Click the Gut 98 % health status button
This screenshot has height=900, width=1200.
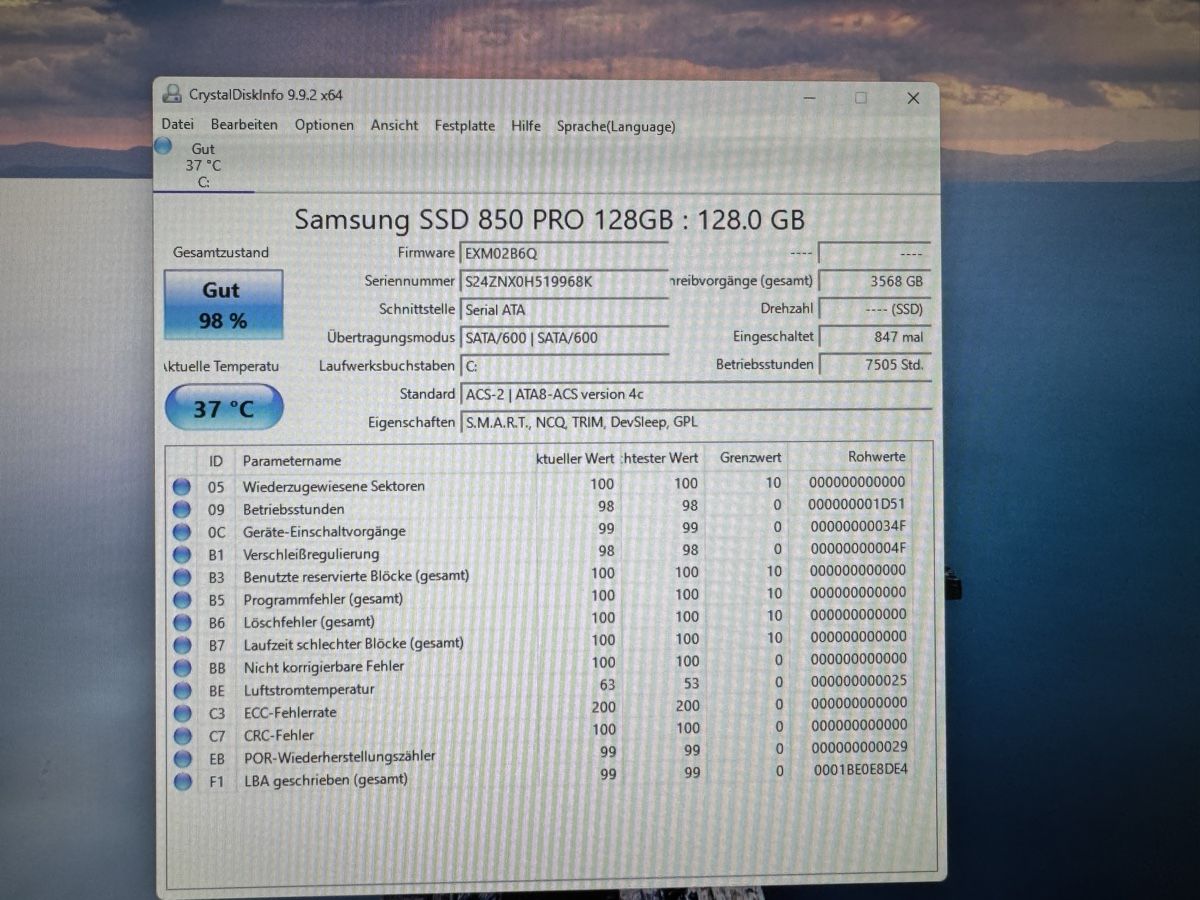223,305
